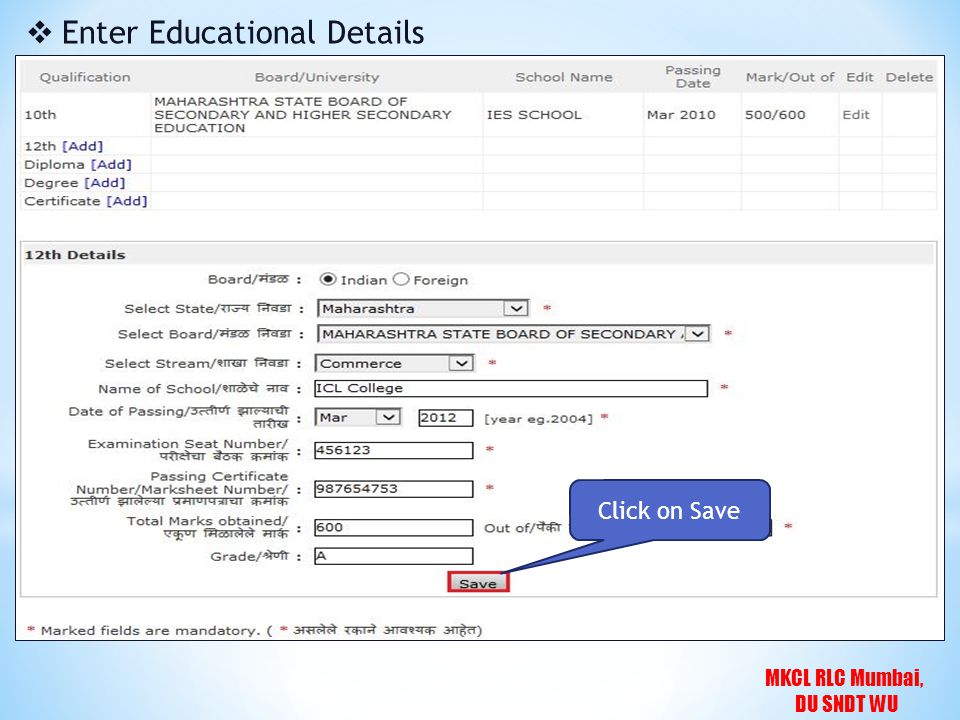Image resolution: width=960 pixels, height=720 pixels.
Task: Click Add link for Certificate qualification
Action: (x=127, y=201)
